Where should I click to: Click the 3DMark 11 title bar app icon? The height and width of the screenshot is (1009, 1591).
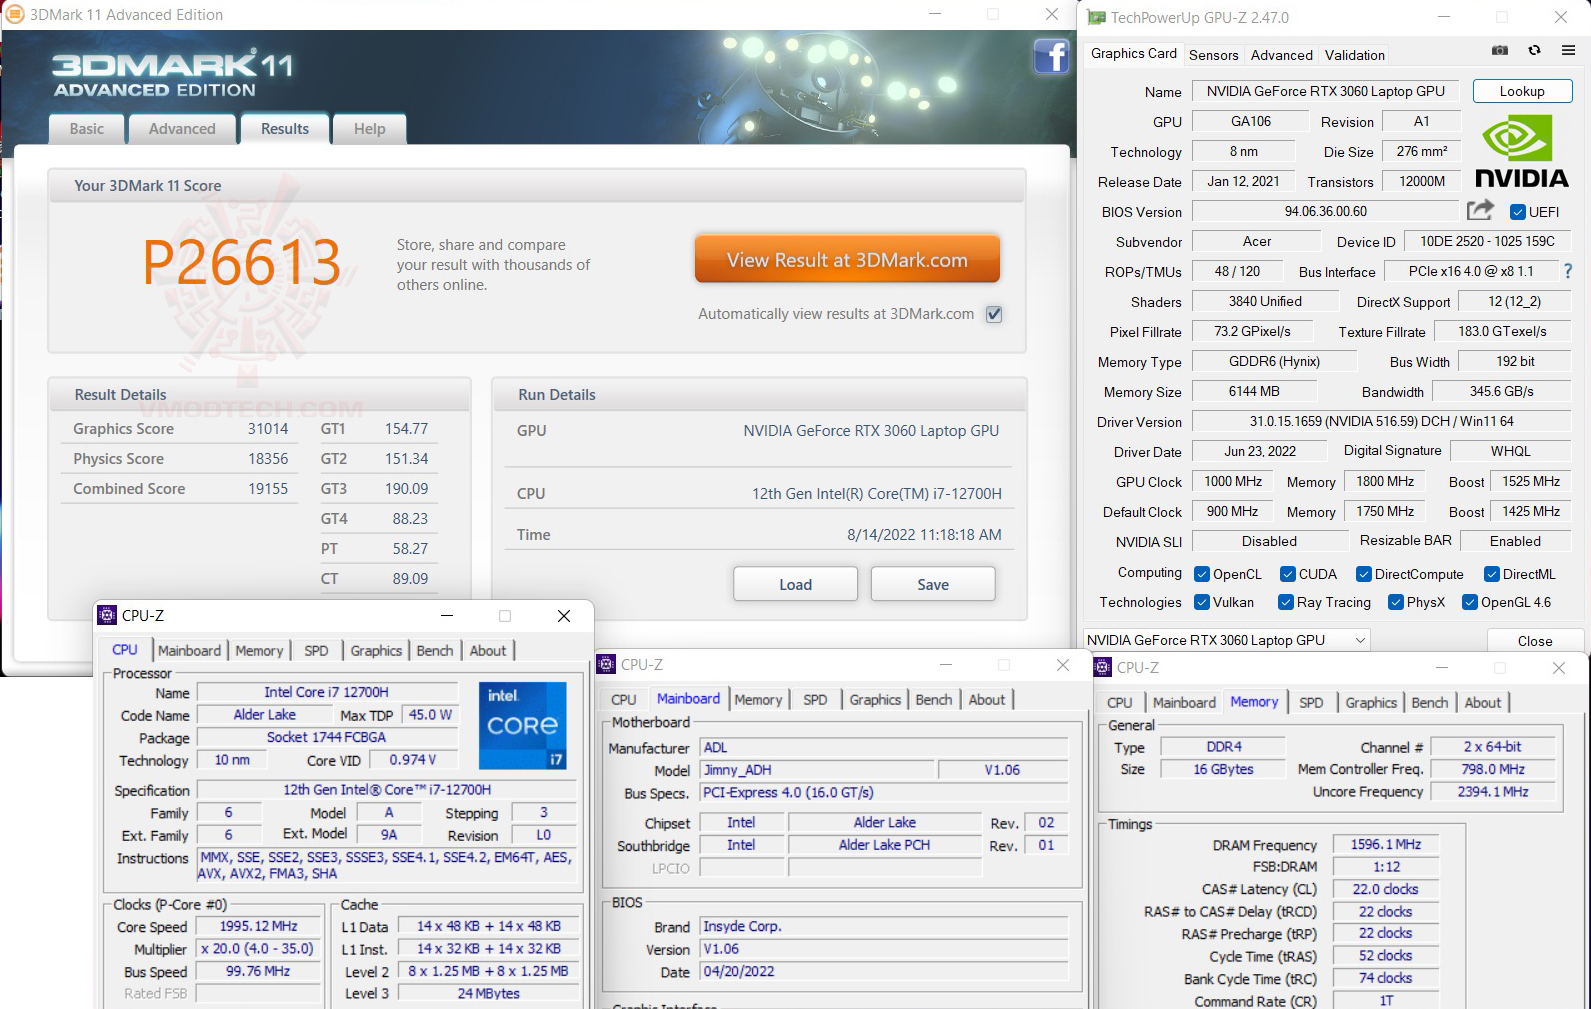tap(15, 14)
